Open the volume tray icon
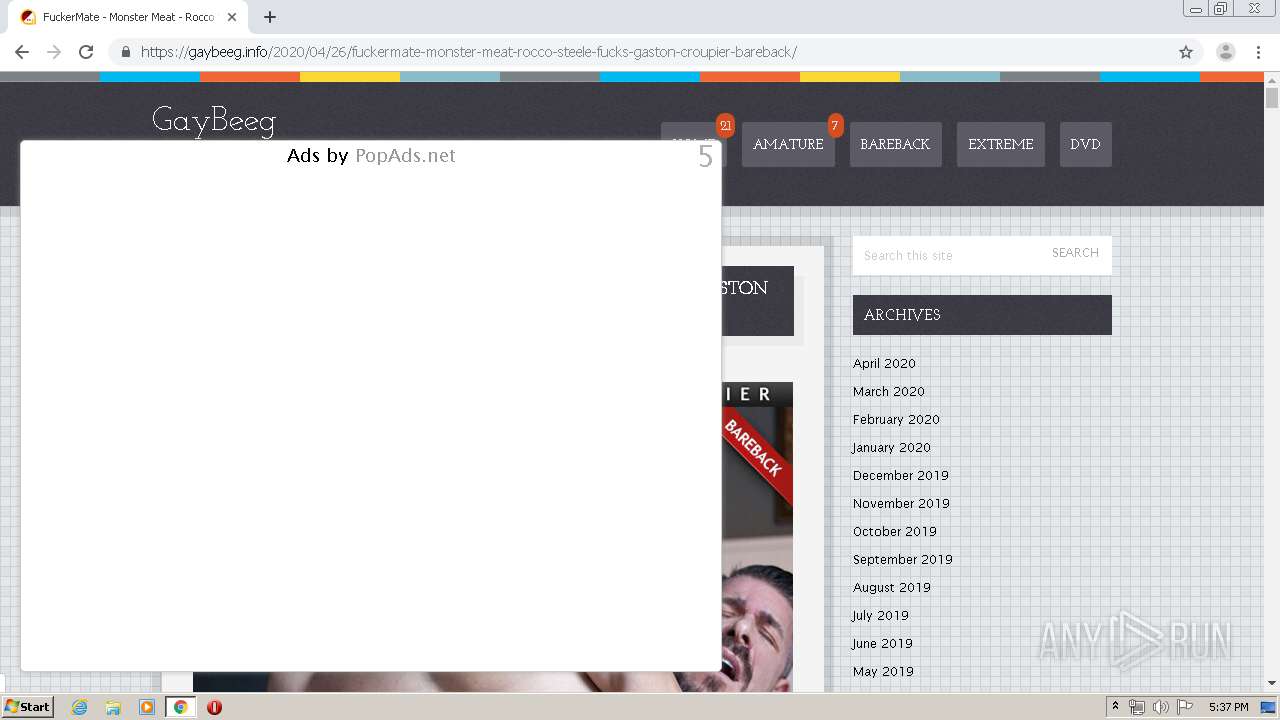 pyautogui.click(x=1160, y=707)
